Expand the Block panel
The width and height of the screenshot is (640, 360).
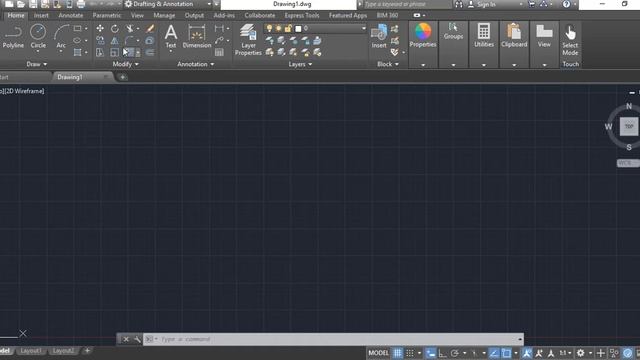pyautogui.click(x=387, y=64)
